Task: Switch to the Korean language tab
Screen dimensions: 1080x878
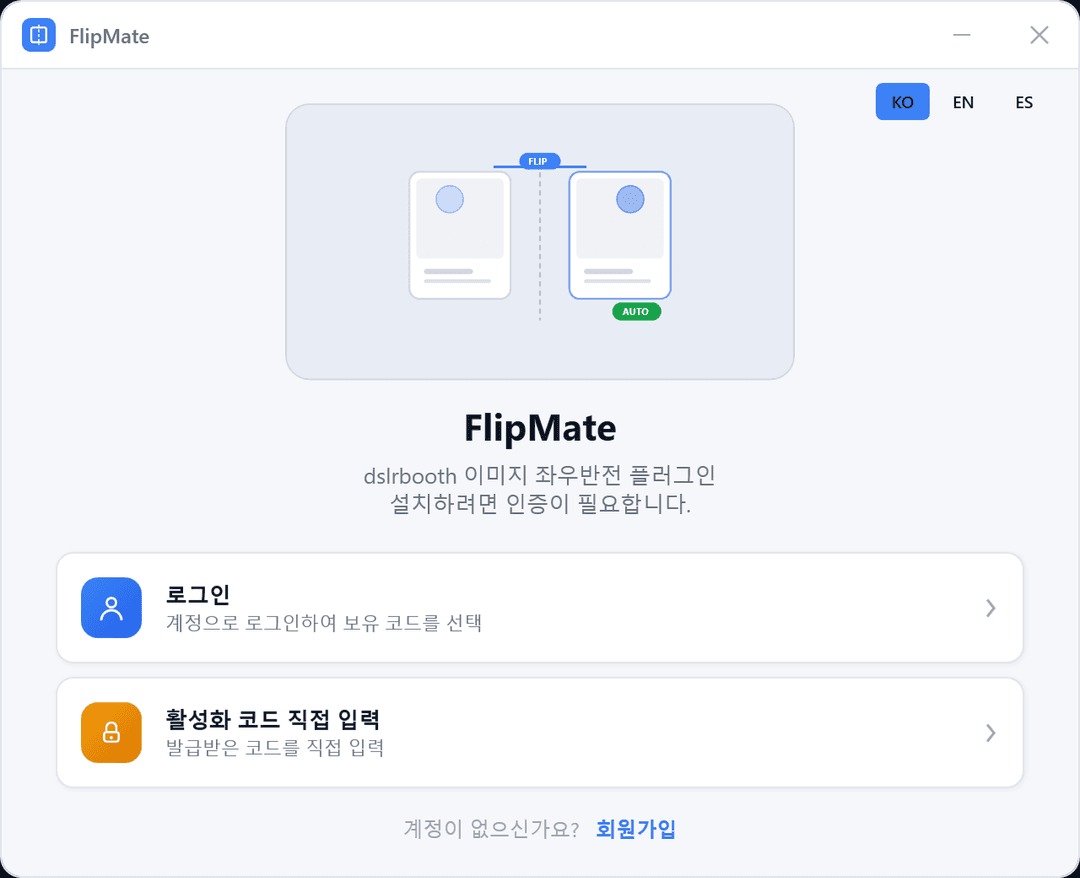Action: click(x=902, y=101)
